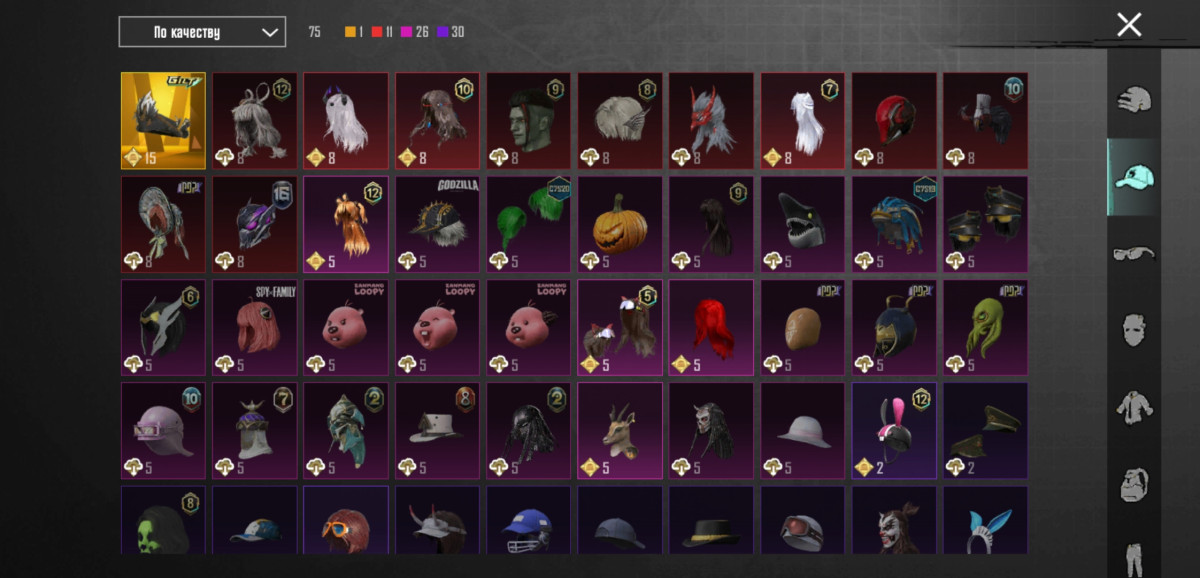The width and height of the screenshot is (1200, 578).
Task: Select the shark head mask item
Action: 803,225
